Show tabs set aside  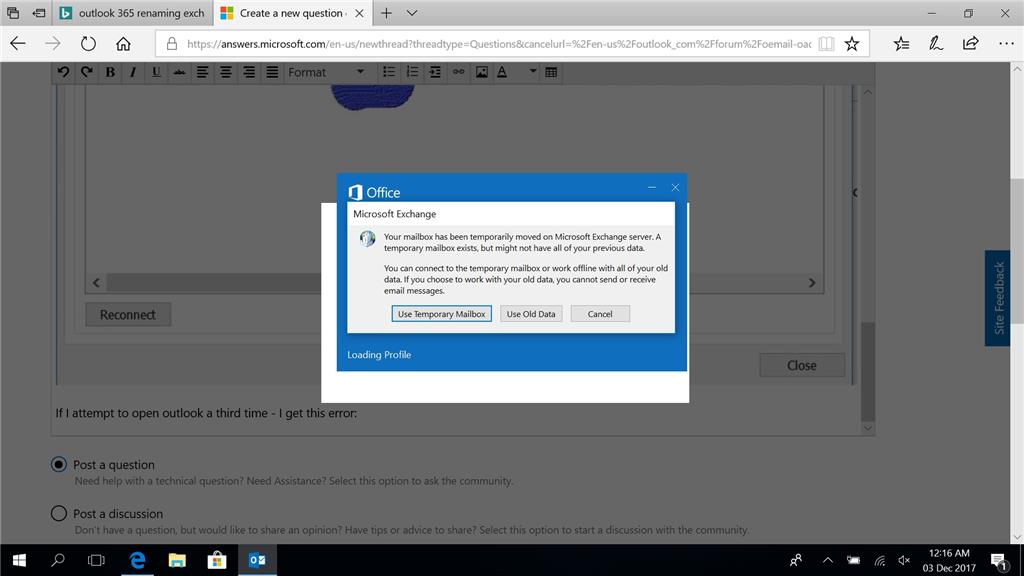click(x=13, y=13)
